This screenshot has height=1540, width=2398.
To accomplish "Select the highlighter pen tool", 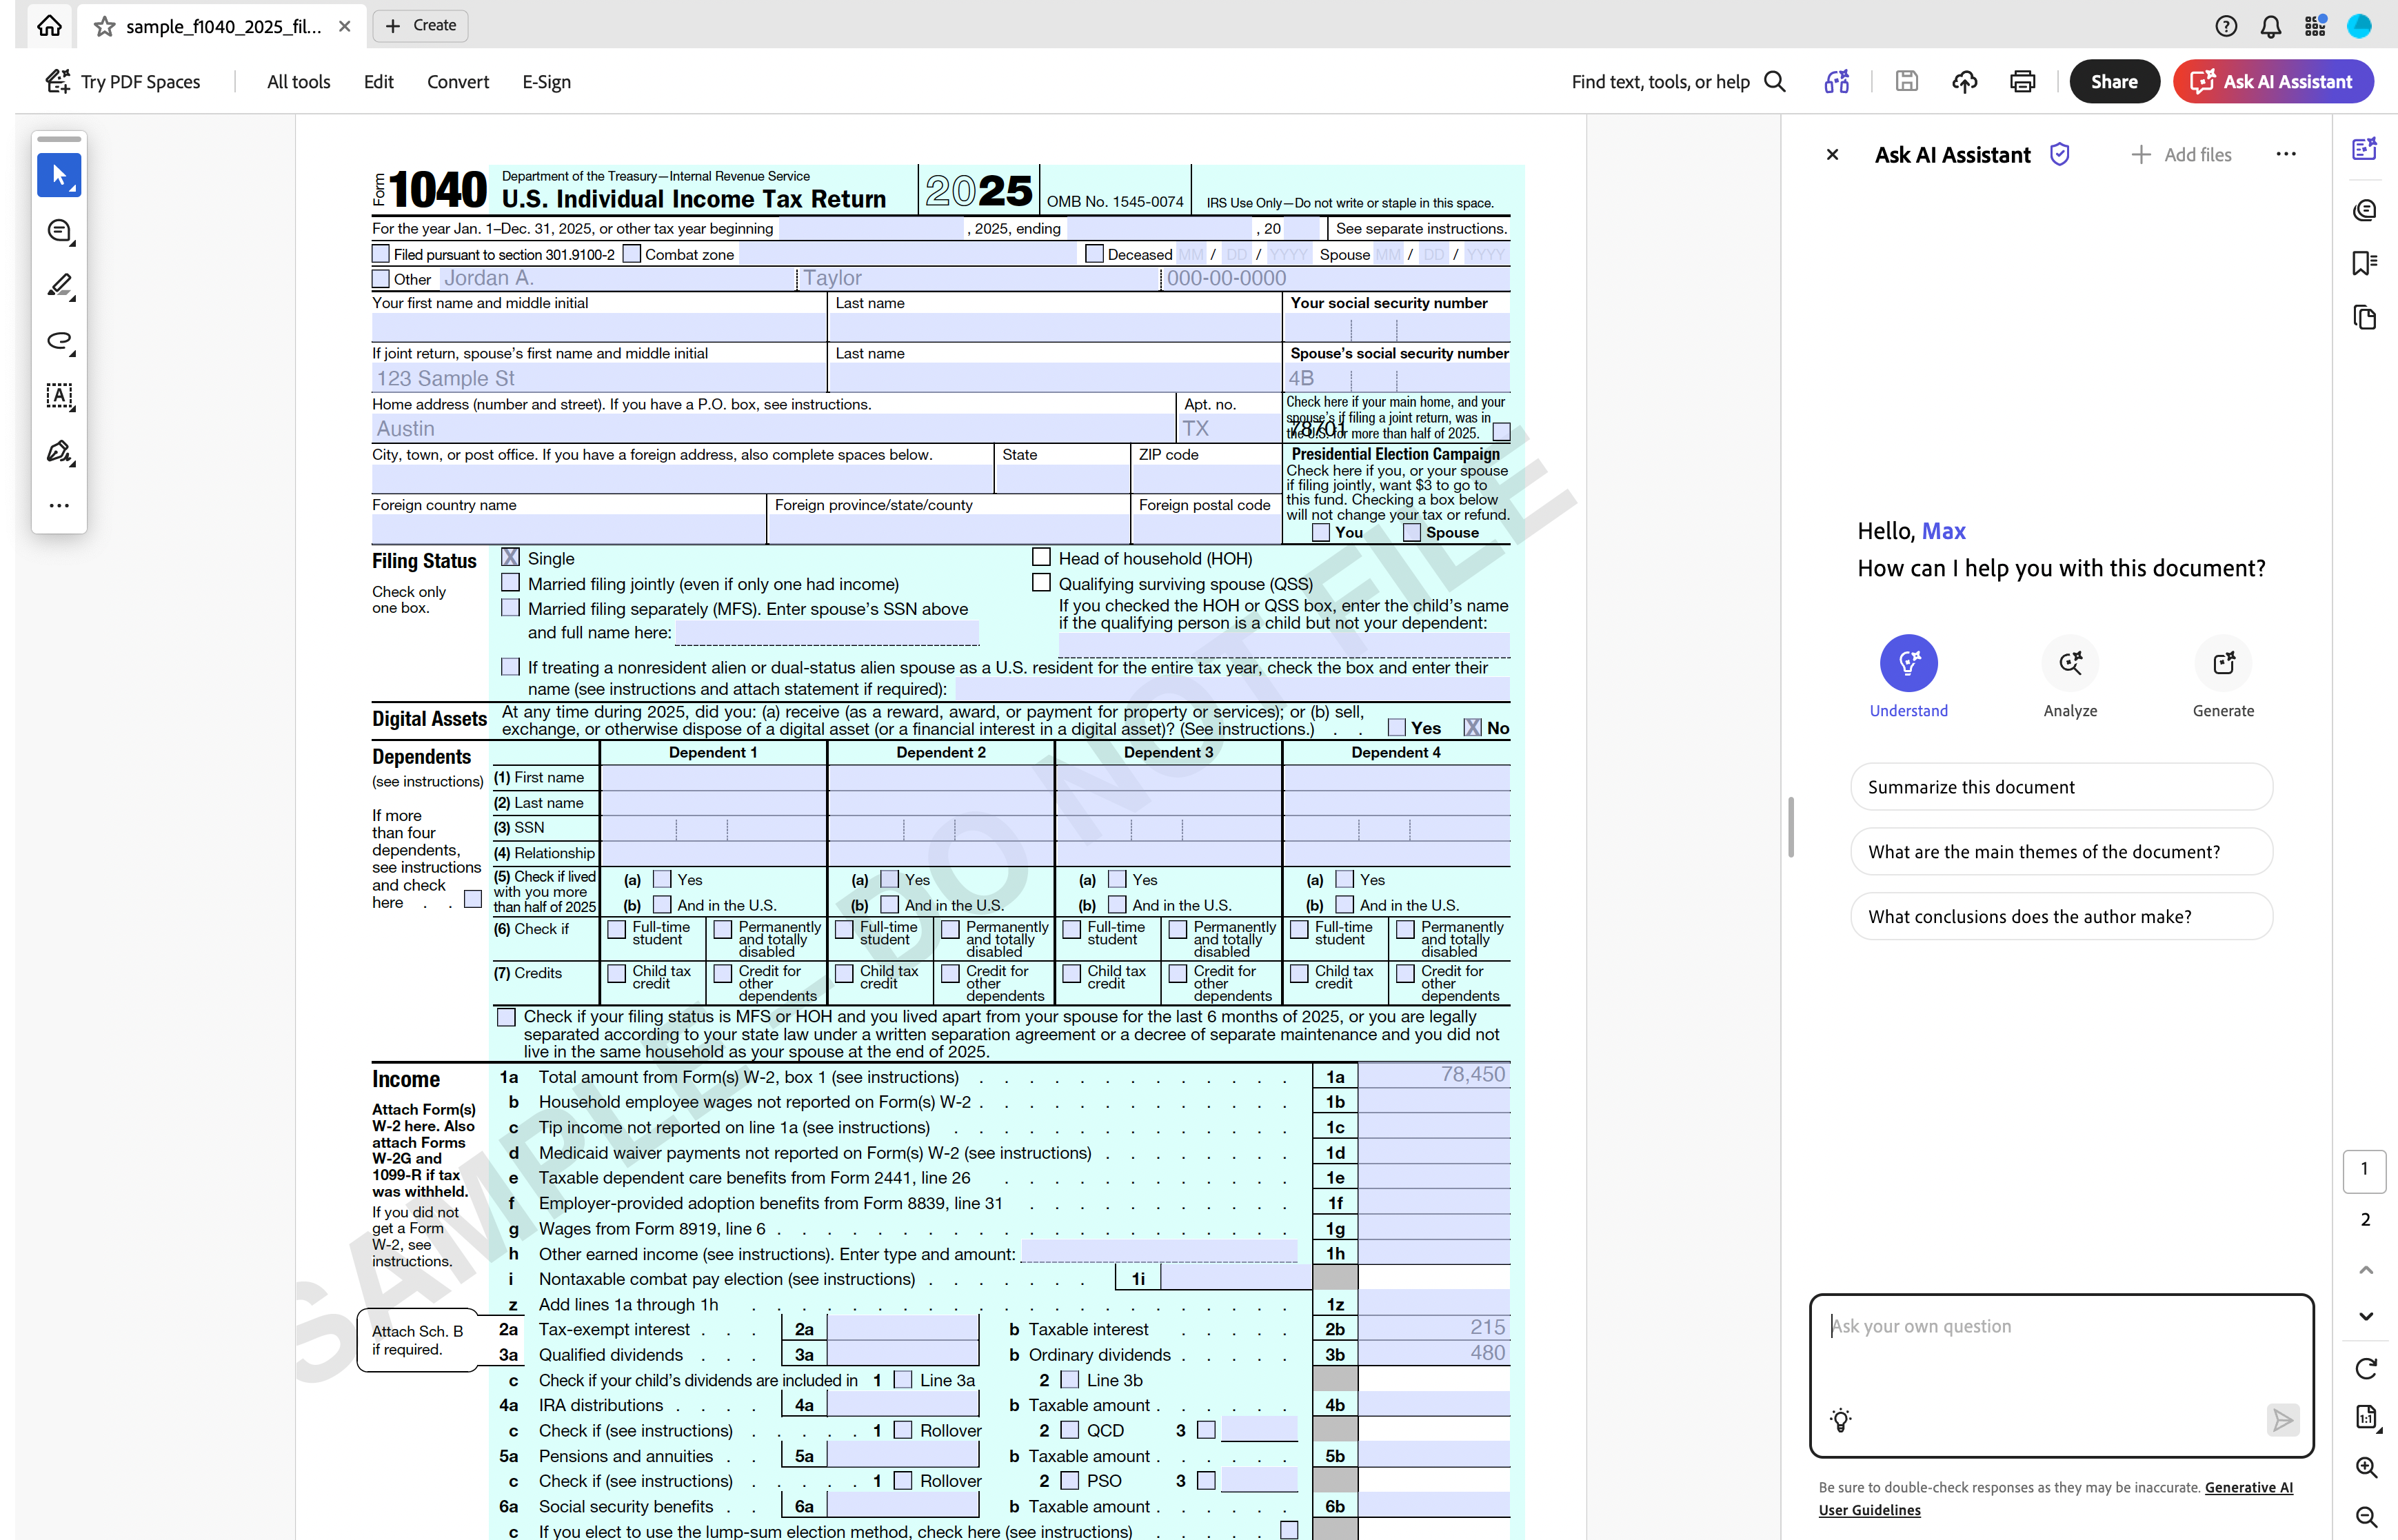I will click(59, 286).
